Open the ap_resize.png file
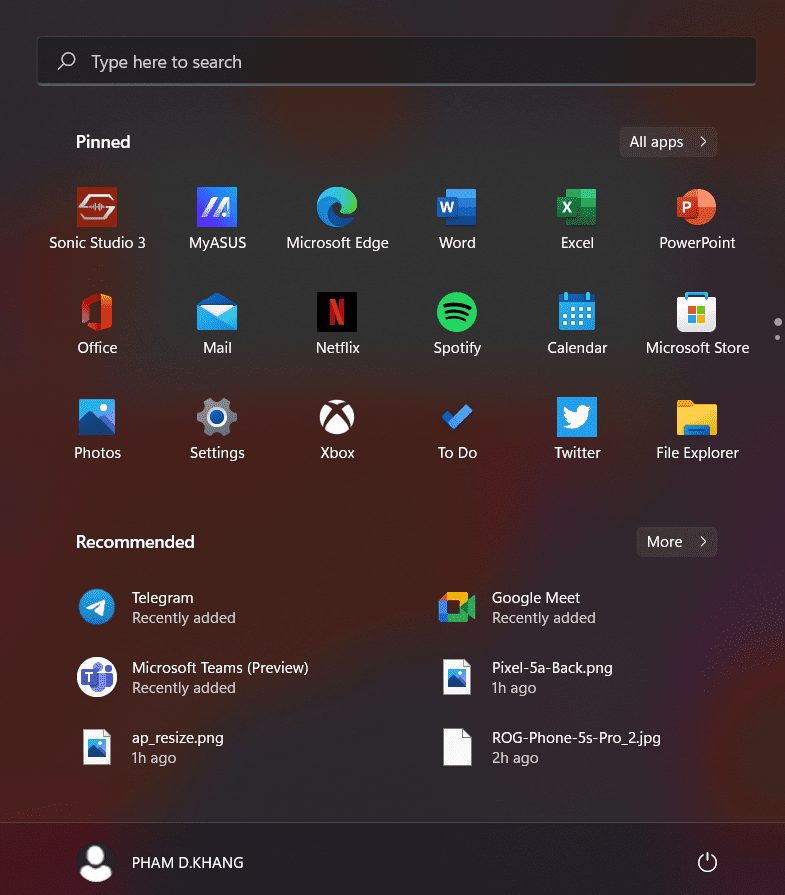This screenshot has width=785, height=895. tap(151, 747)
